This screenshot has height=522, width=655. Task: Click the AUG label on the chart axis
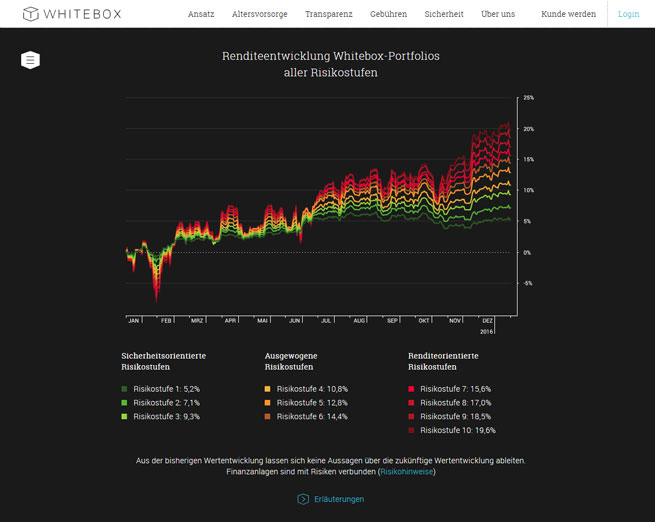pyautogui.click(x=359, y=321)
